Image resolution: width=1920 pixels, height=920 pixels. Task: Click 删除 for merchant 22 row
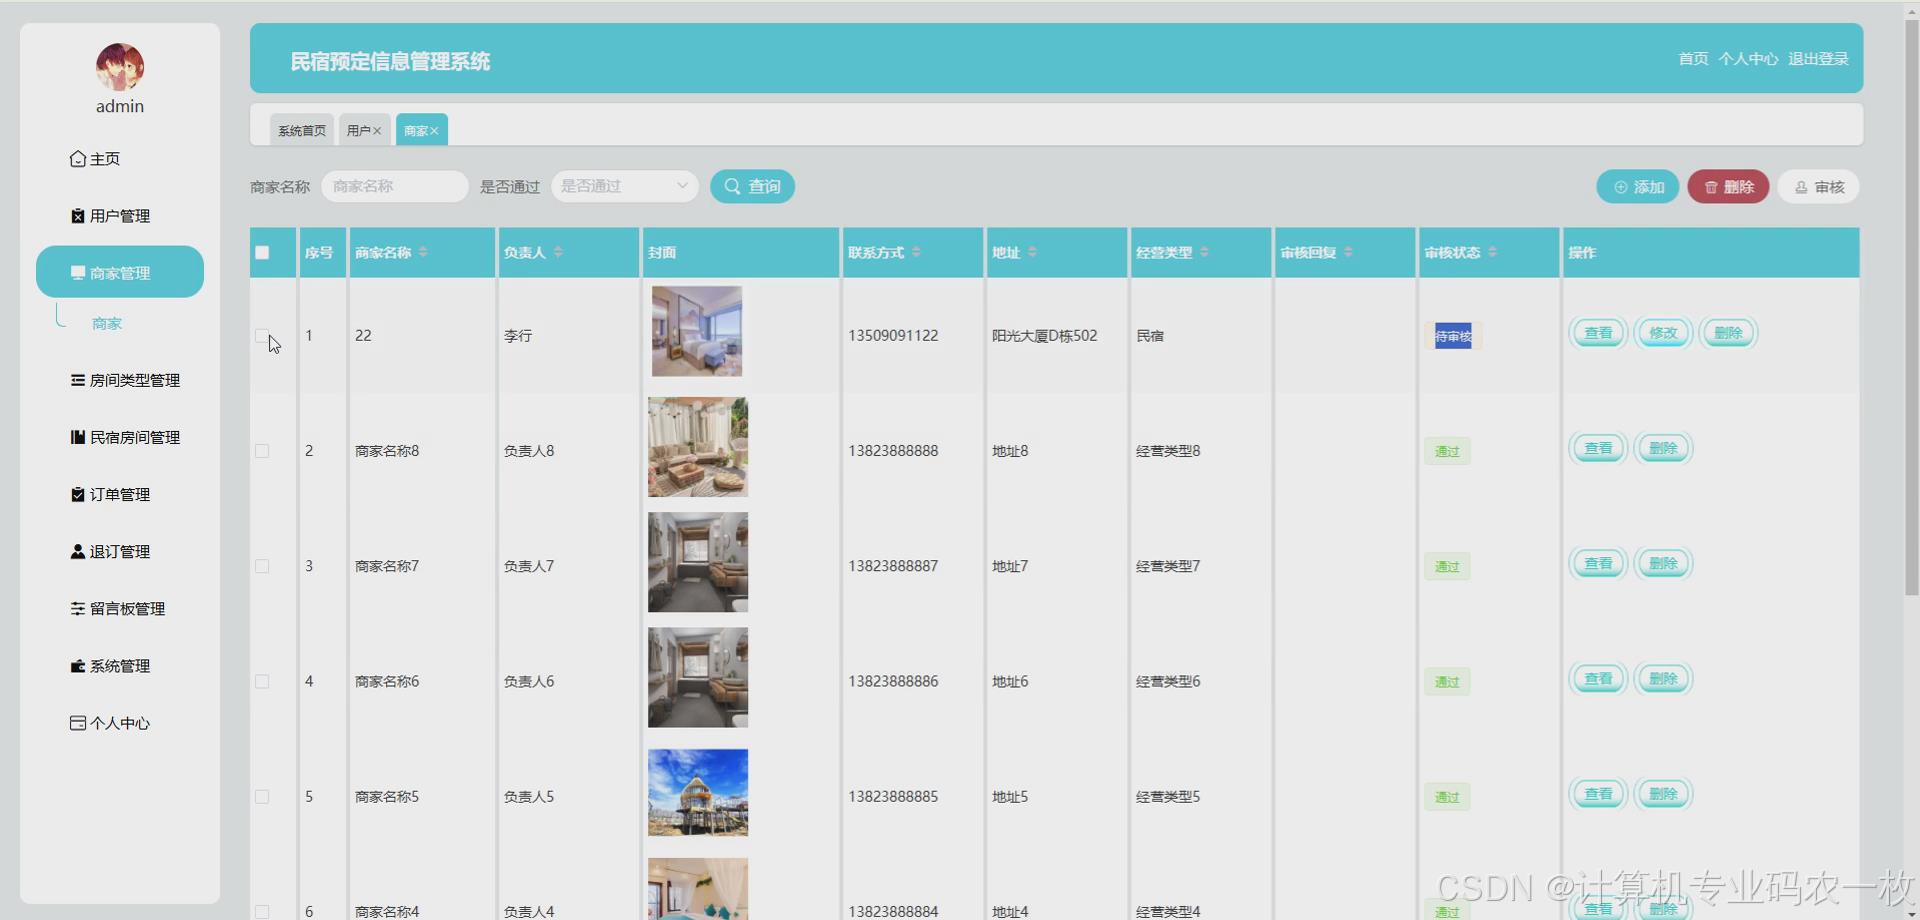click(x=1728, y=333)
